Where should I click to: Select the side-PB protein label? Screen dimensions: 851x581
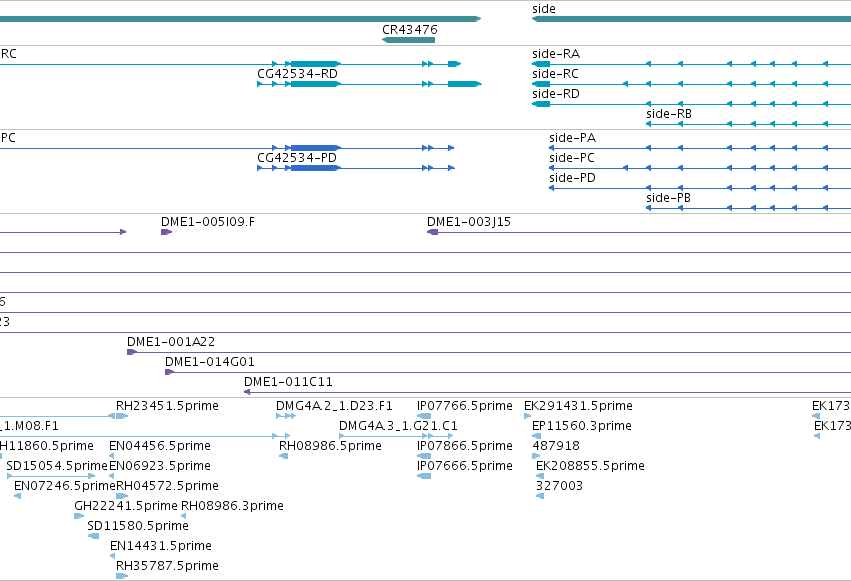(x=669, y=198)
